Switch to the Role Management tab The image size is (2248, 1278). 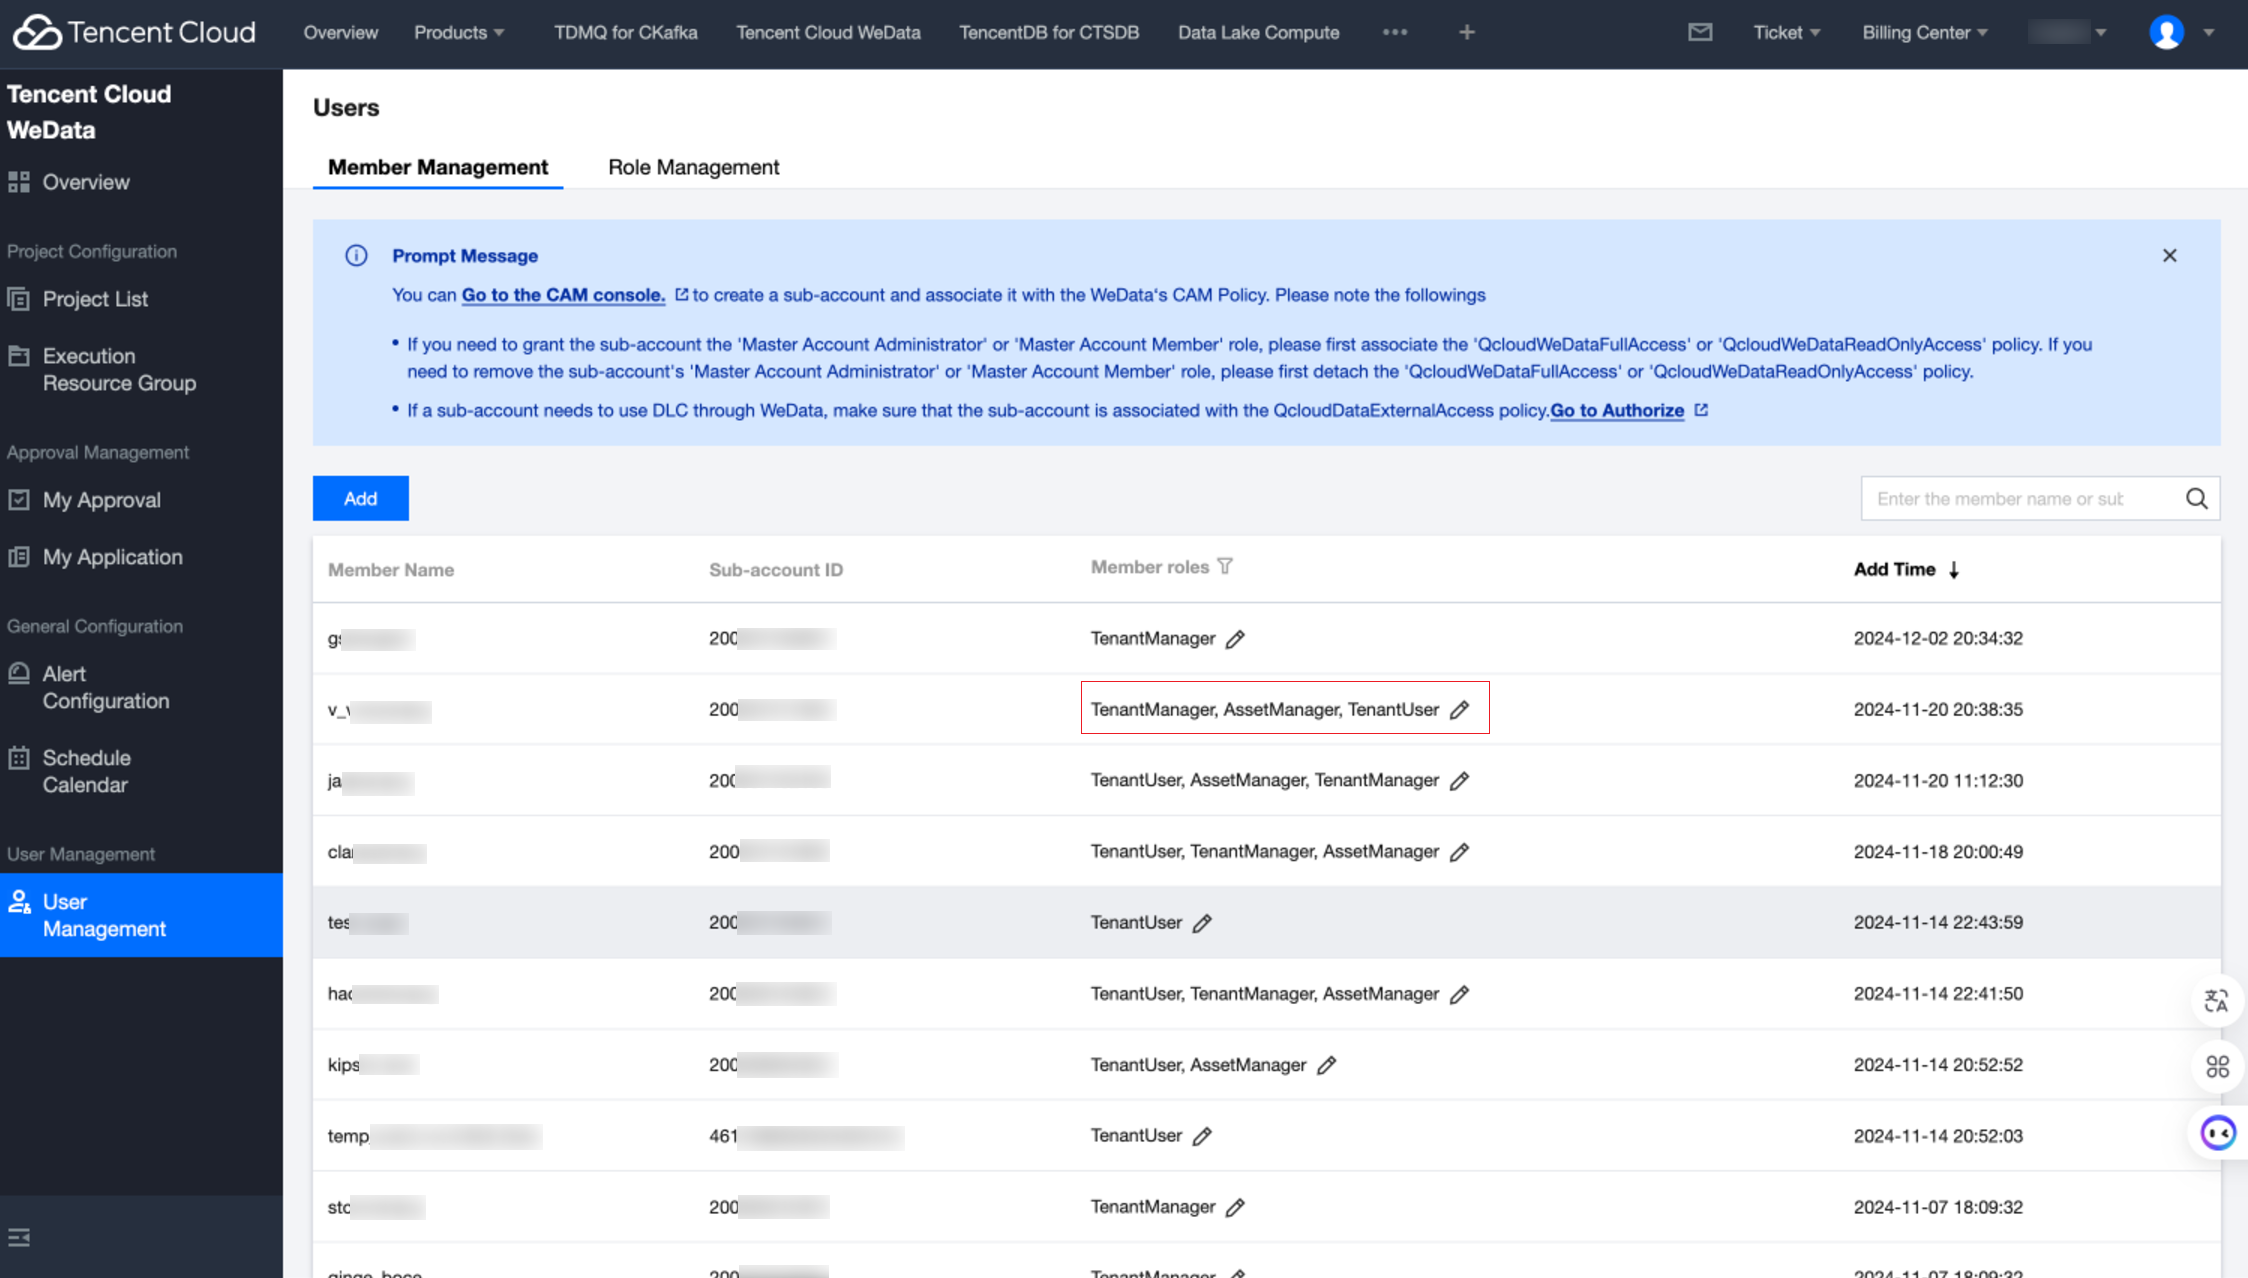tap(693, 167)
